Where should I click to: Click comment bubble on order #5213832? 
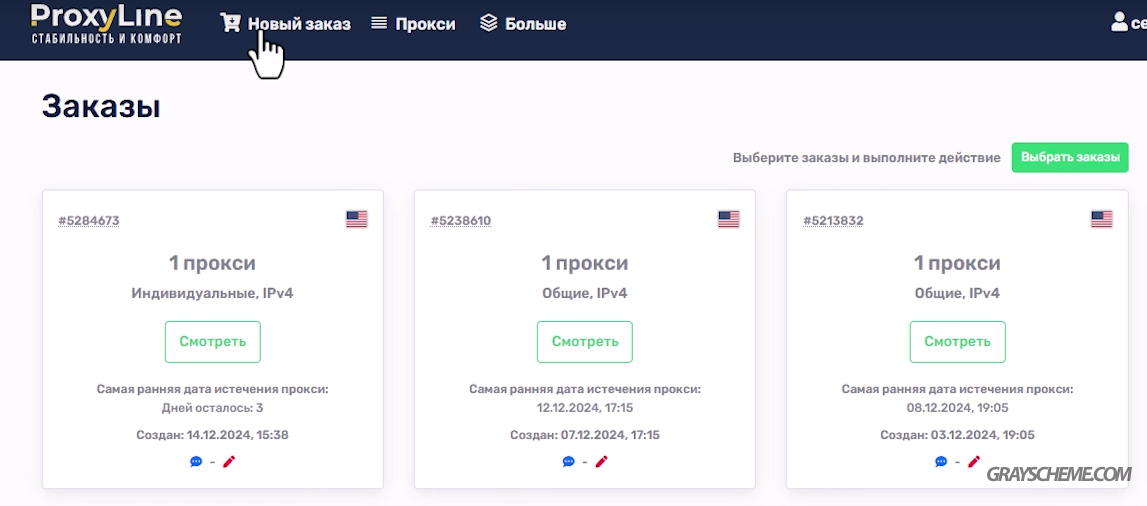click(x=941, y=461)
